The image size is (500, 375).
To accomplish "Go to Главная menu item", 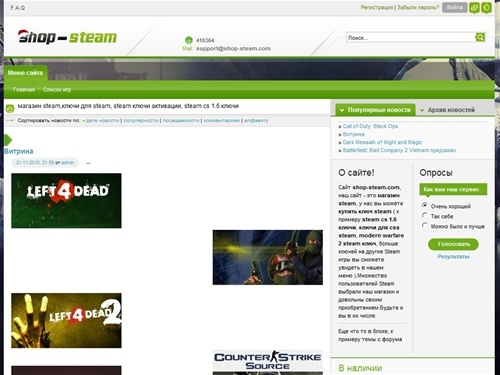I will click(x=24, y=90).
